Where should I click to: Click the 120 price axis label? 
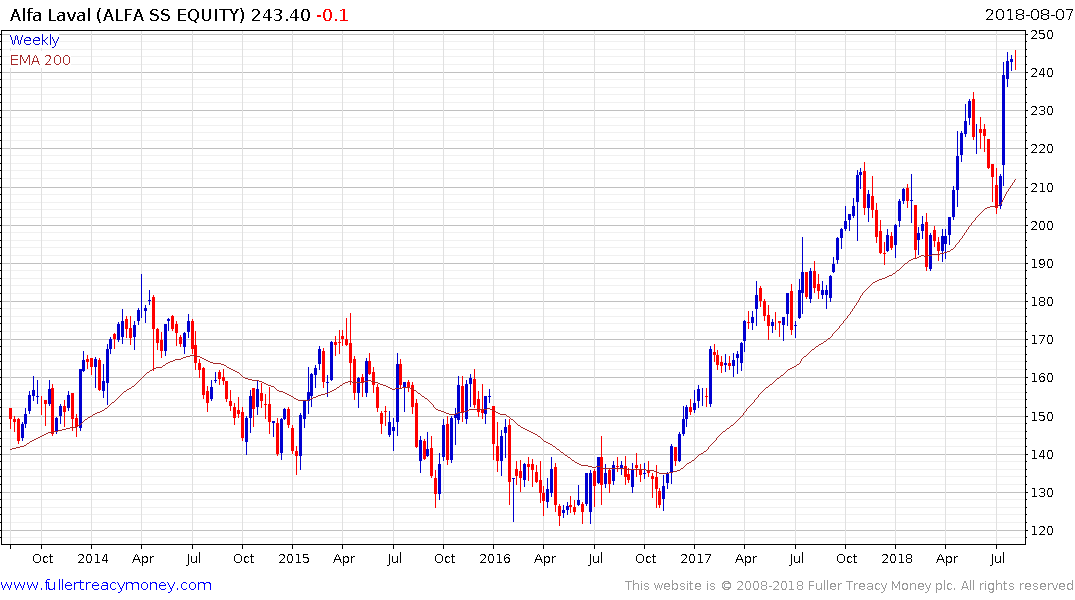(1042, 531)
